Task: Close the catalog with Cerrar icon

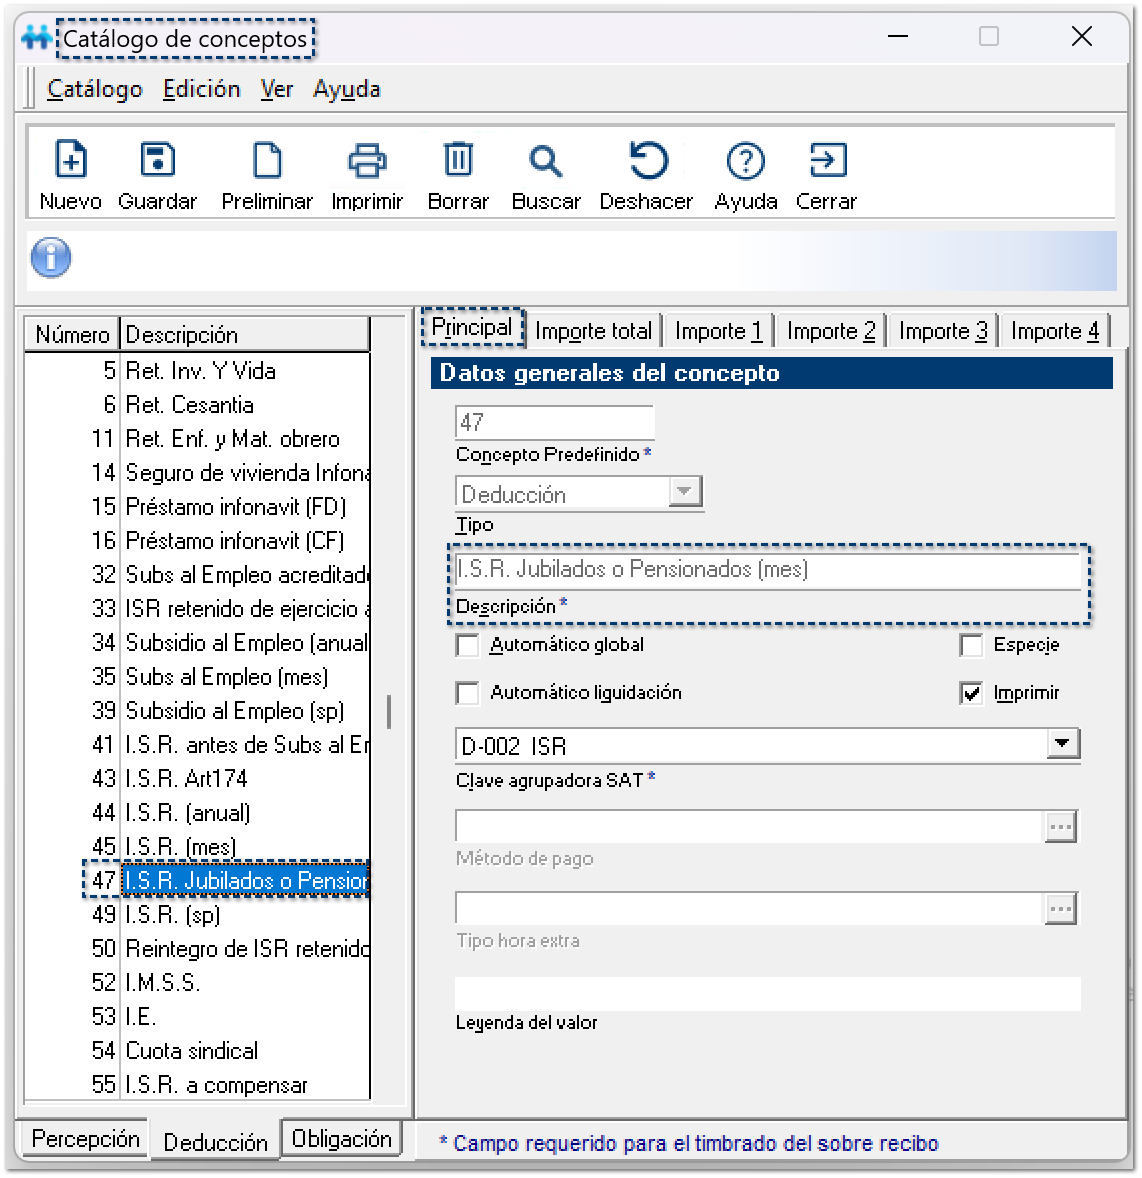Action: coord(826,162)
